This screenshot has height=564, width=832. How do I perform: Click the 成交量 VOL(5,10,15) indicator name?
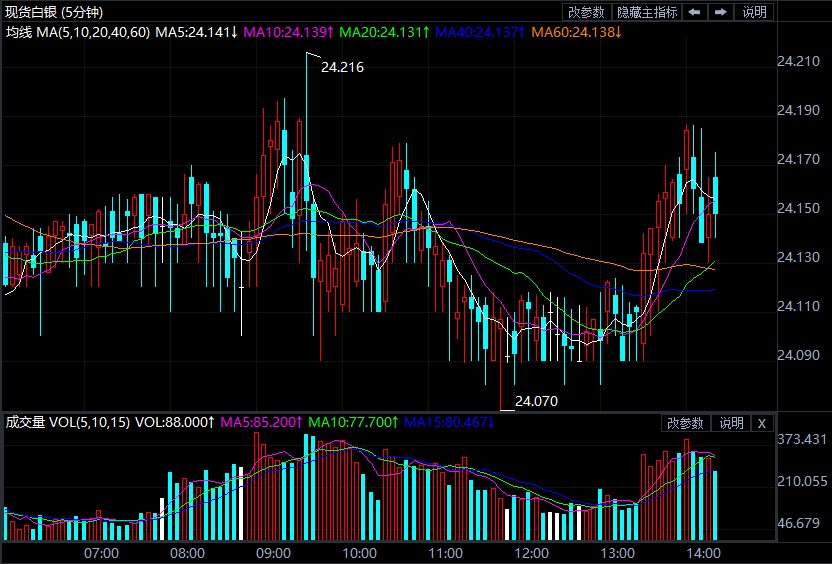pos(68,423)
